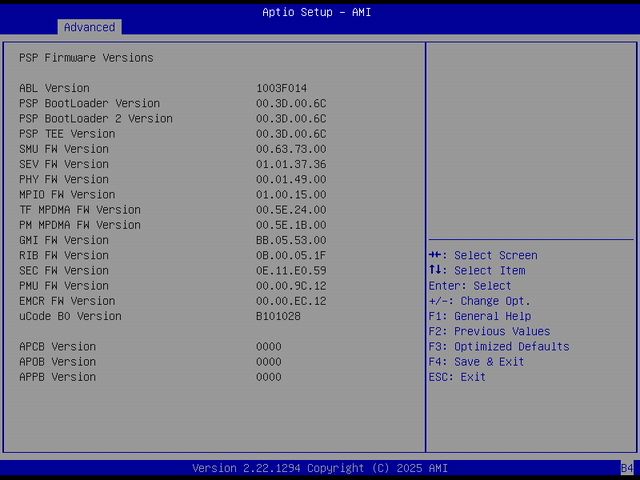Select PM MPDMA FW Version label
640x480 pixels.
tap(80, 225)
